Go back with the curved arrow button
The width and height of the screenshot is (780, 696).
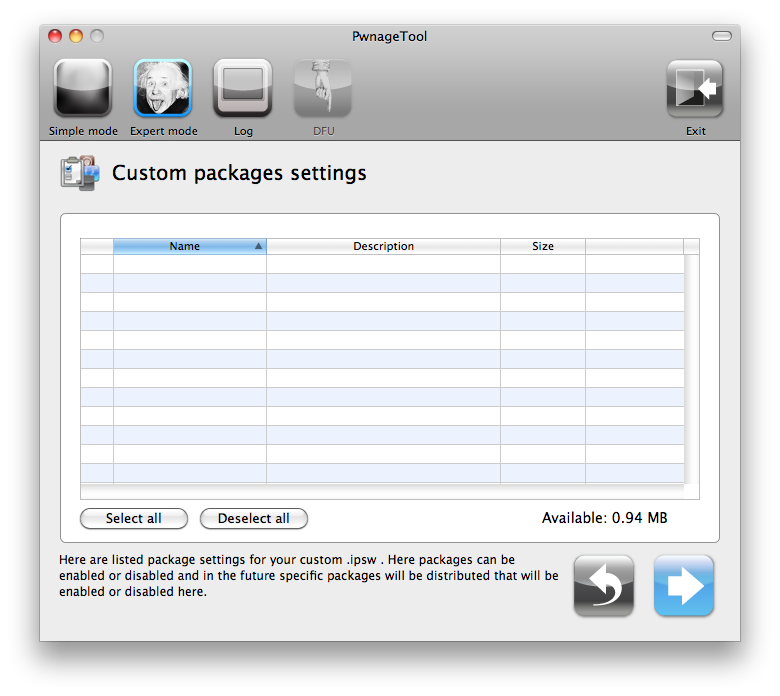coord(603,586)
